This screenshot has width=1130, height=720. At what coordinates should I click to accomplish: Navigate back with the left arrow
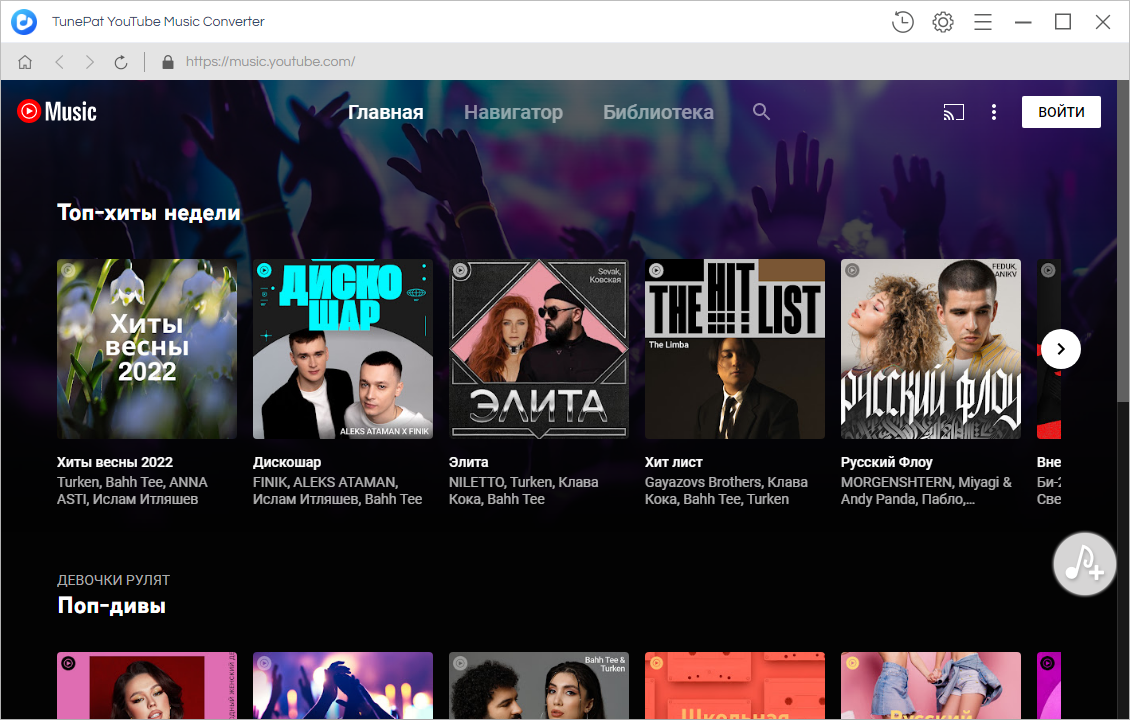[59, 62]
